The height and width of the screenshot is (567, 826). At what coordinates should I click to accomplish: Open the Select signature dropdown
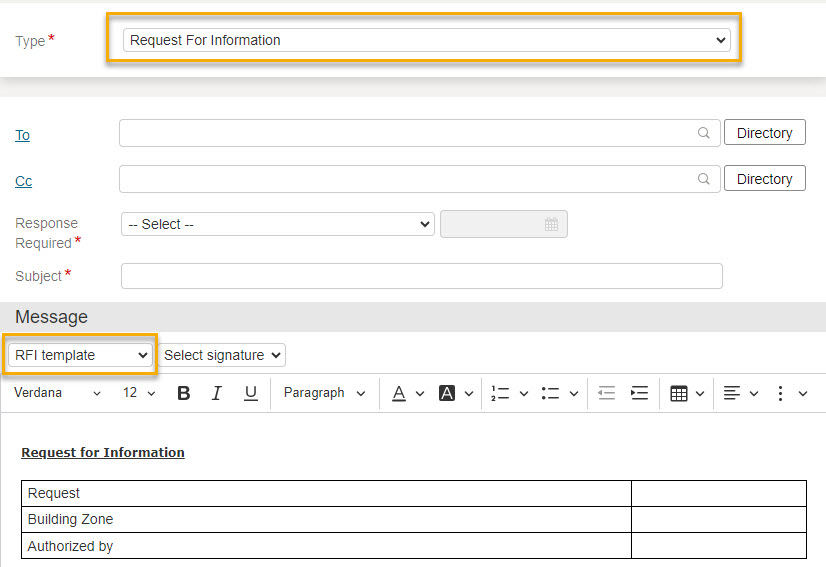click(x=222, y=355)
